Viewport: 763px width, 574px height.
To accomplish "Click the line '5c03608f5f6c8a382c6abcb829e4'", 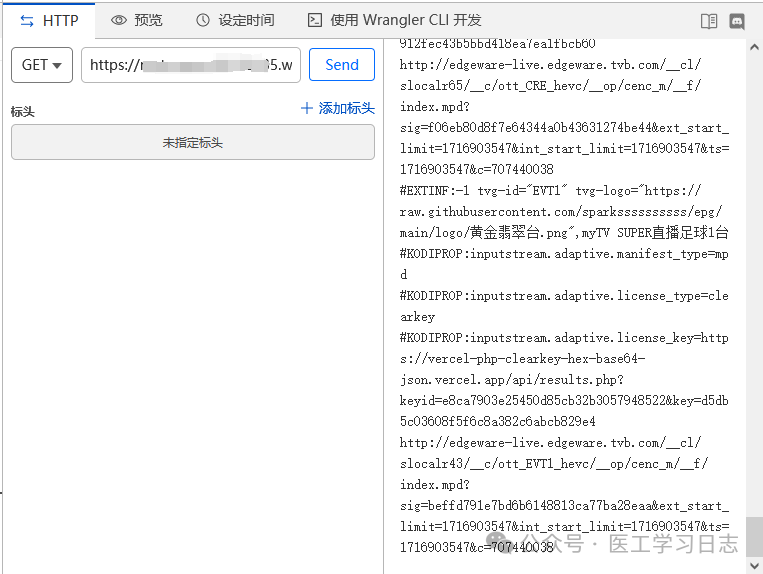I will coord(497,421).
